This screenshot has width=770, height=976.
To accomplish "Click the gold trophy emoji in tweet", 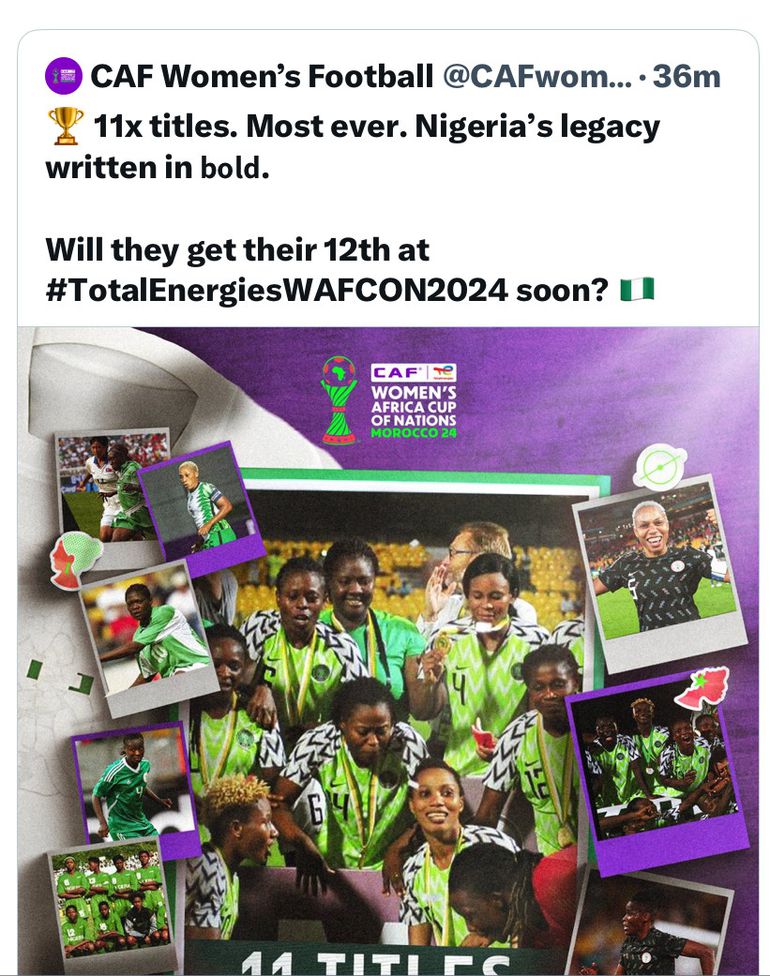I will pos(66,126).
